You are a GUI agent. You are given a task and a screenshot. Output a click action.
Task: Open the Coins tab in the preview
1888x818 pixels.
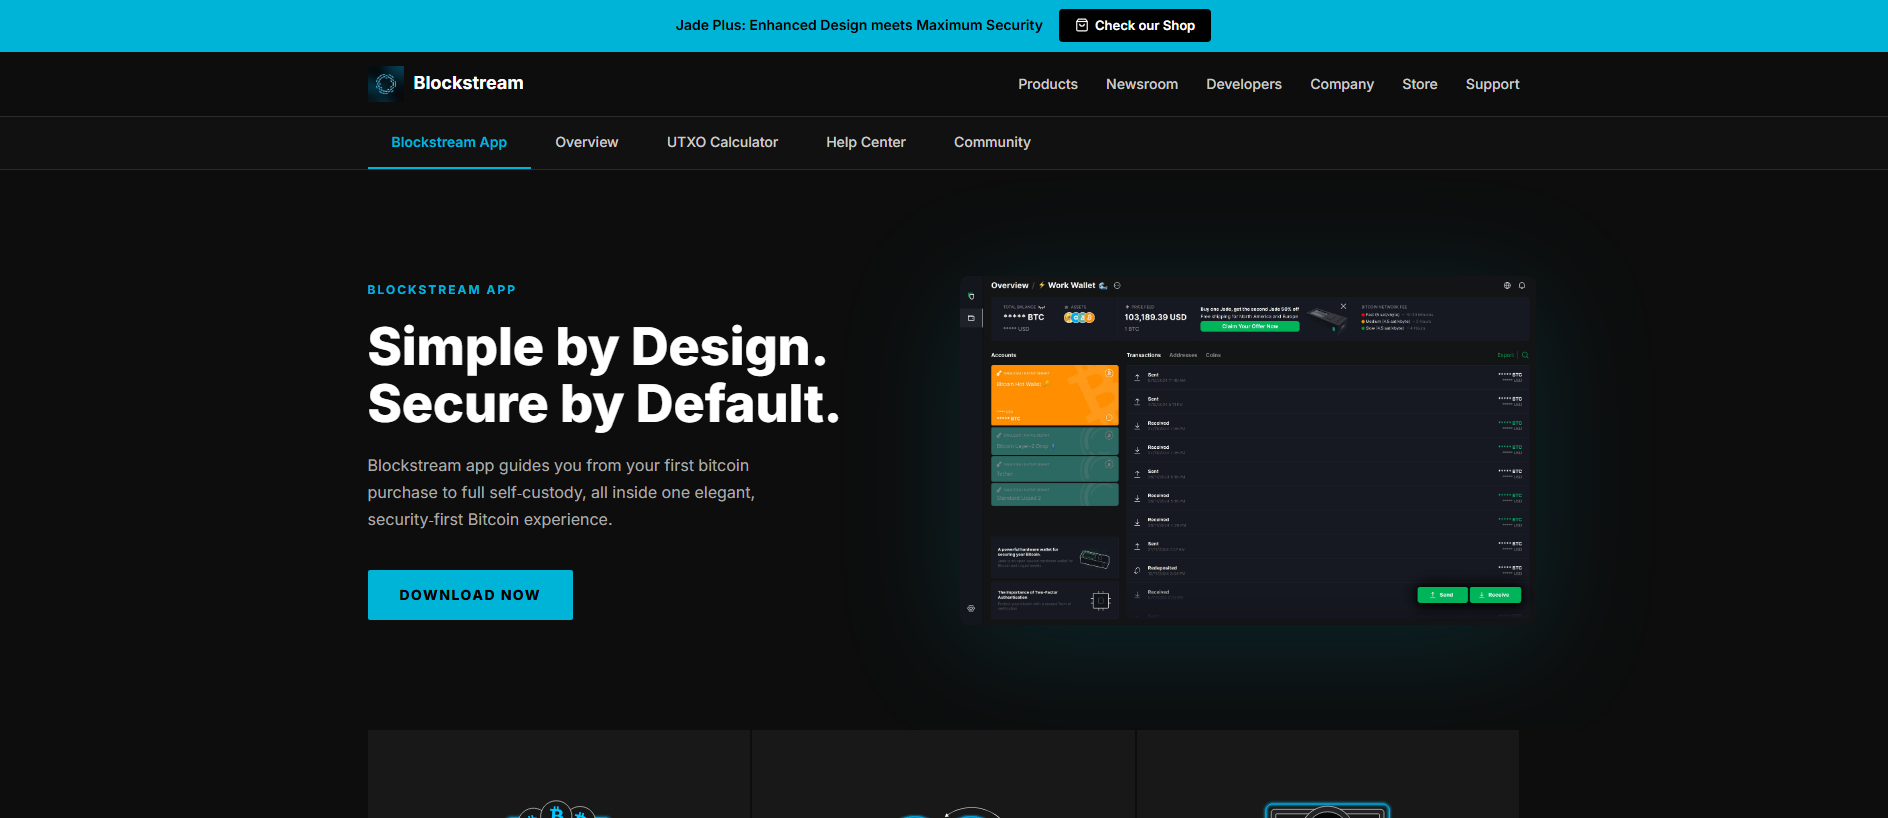pyautogui.click(x=1213, y=355)
